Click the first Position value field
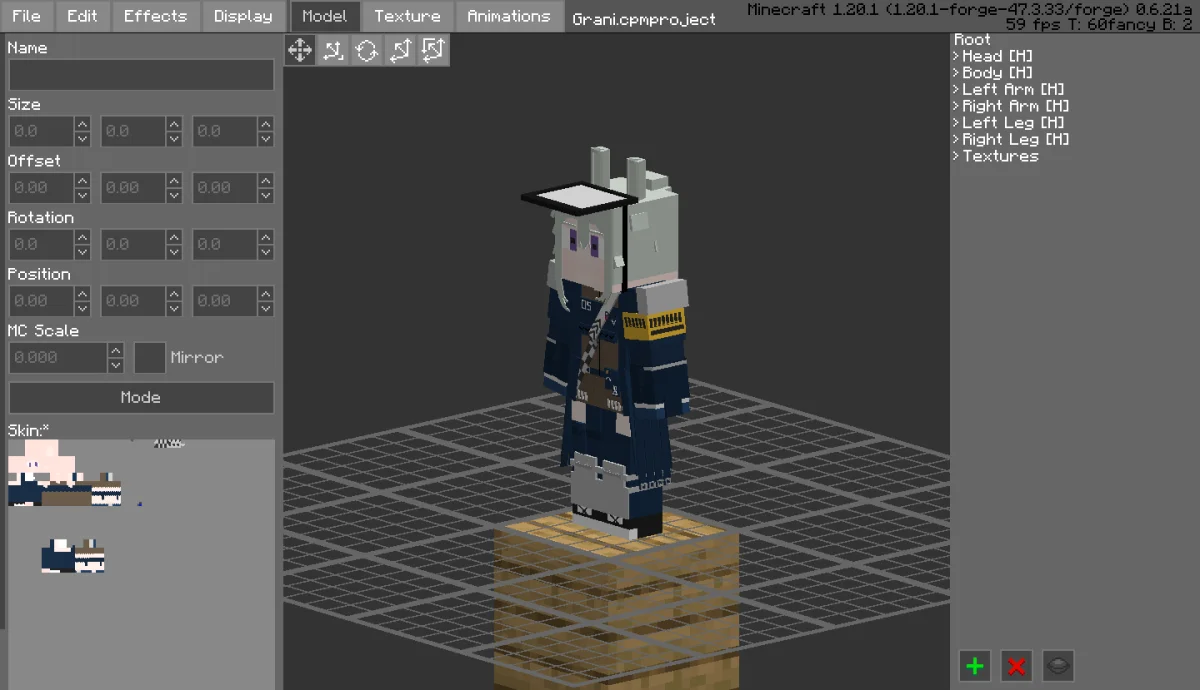1200x690 pixels. pyautogui.click(x=41, y=300)
